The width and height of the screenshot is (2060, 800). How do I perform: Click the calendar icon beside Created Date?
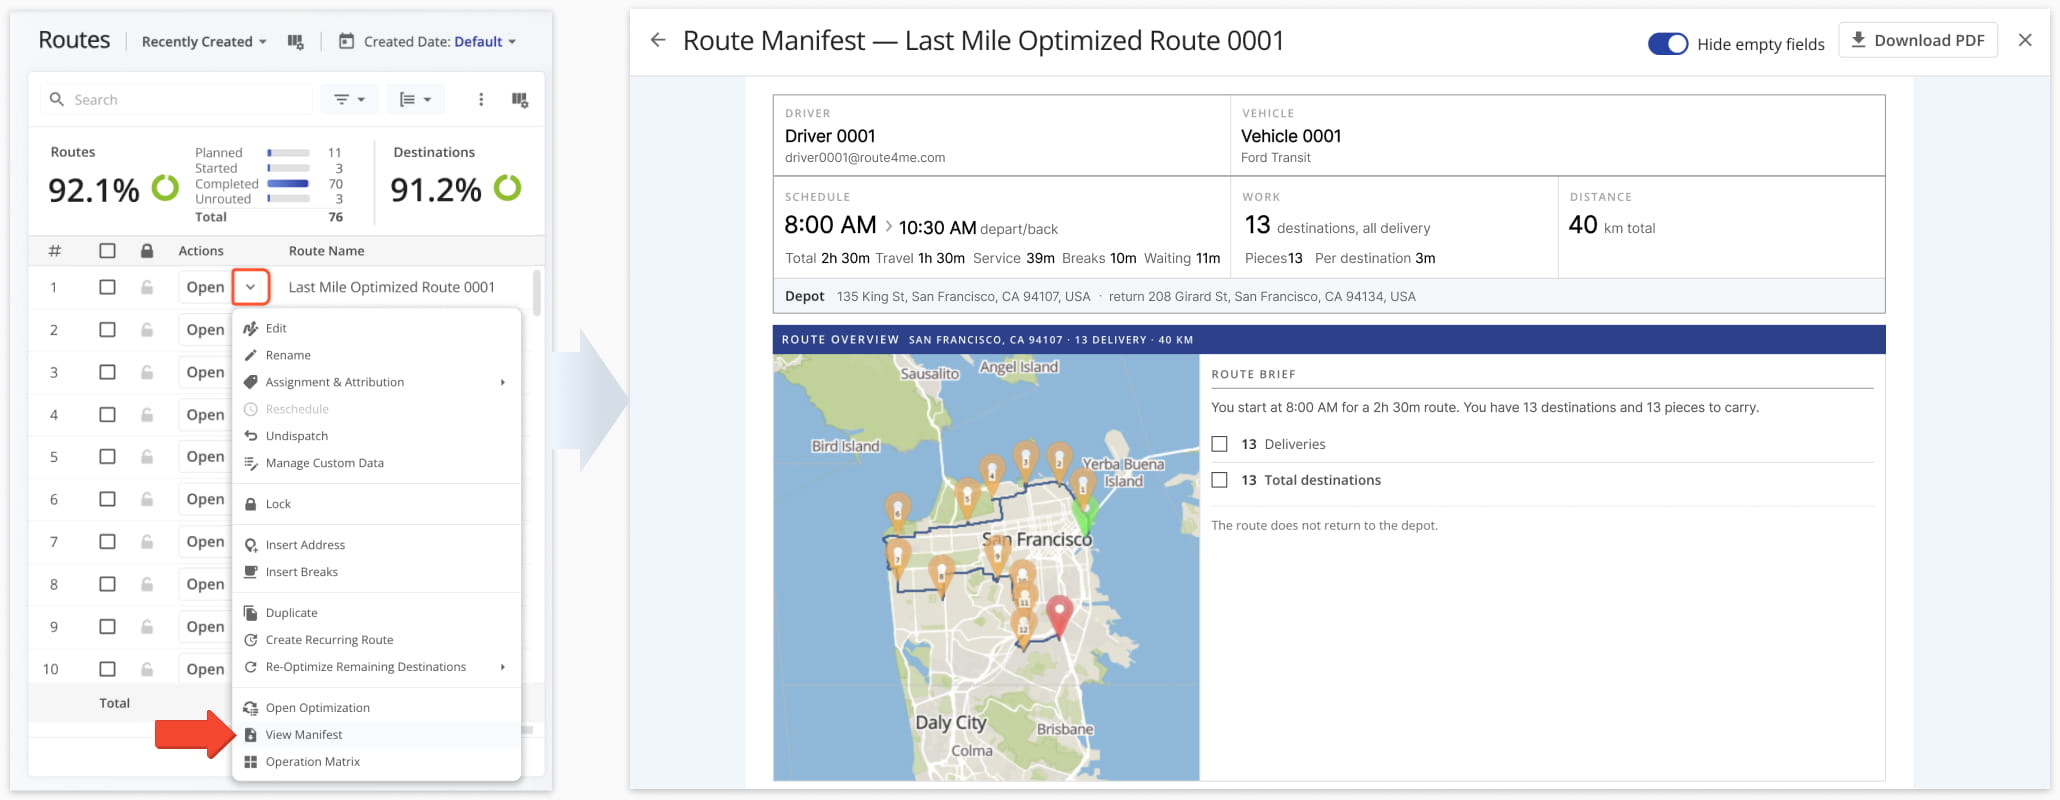tap(347, 41)
